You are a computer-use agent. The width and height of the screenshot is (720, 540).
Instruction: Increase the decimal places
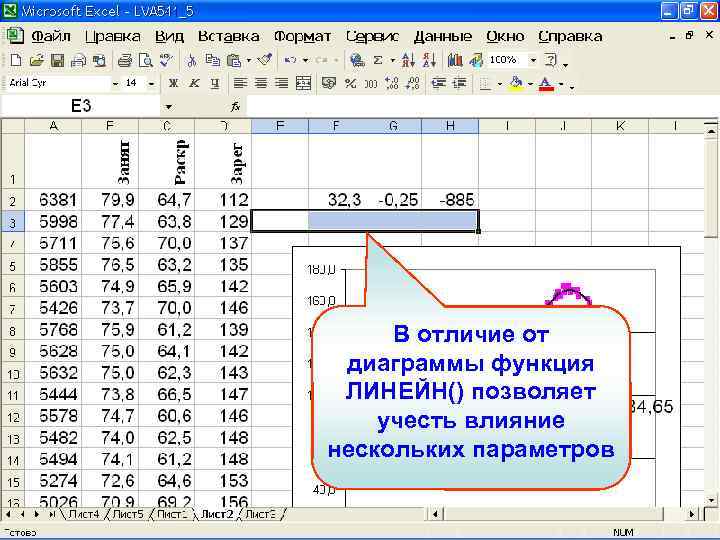tap(392, 83)
